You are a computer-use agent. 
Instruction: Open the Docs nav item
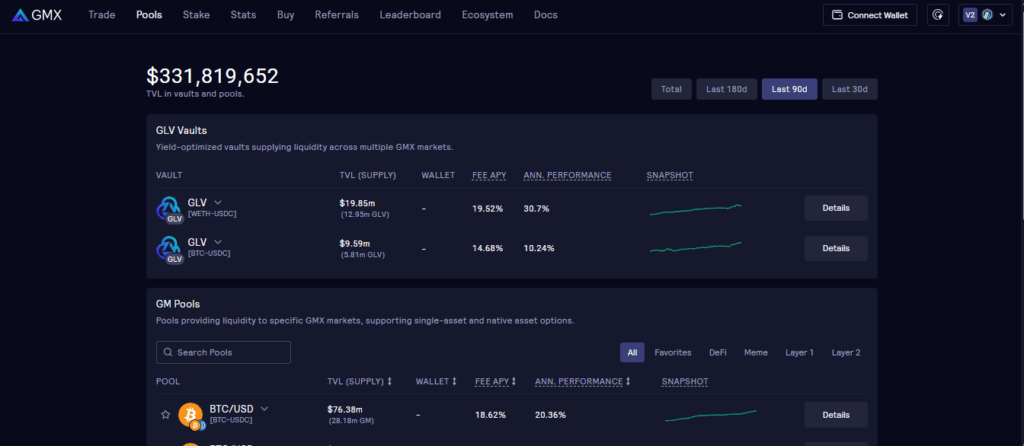point(546,15)
